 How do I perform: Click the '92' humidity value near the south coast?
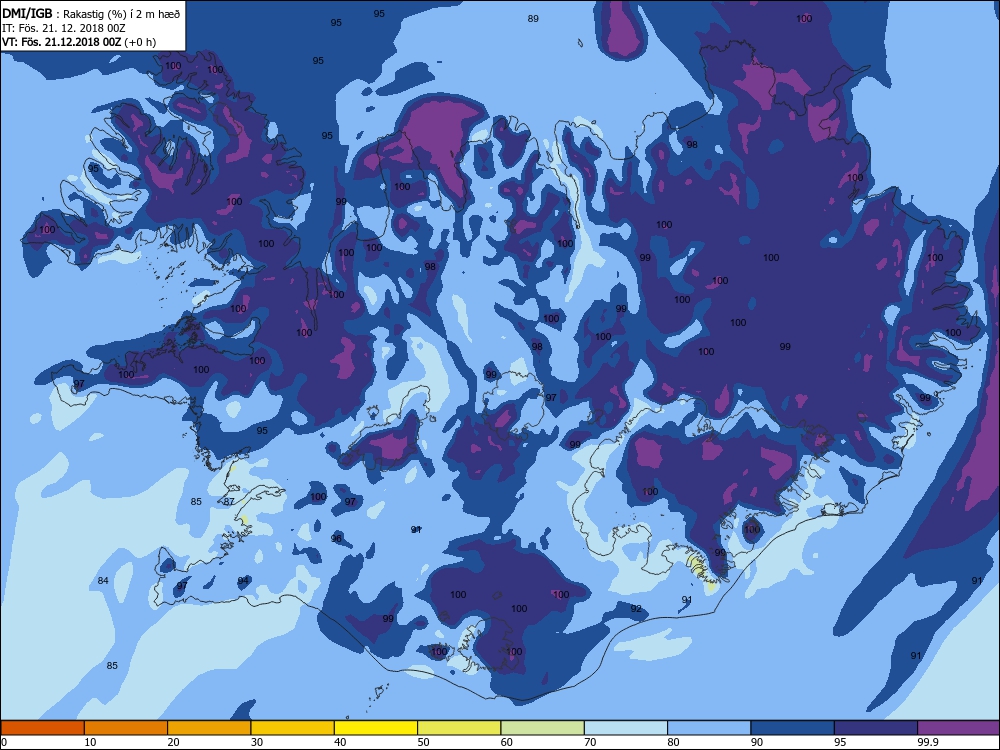(636, 608)
